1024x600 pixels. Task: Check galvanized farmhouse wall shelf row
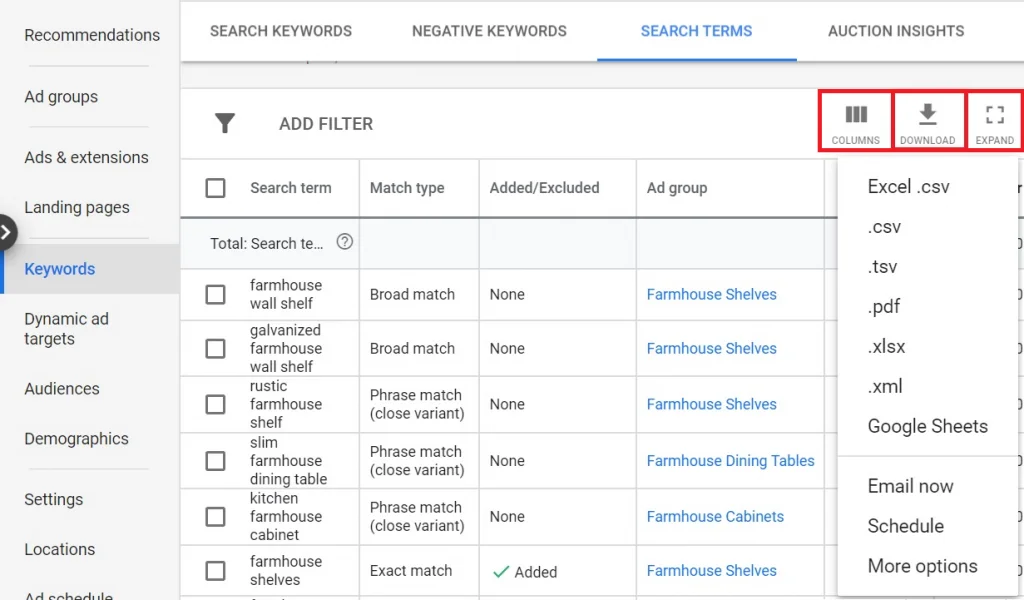[x=216, y=349]
